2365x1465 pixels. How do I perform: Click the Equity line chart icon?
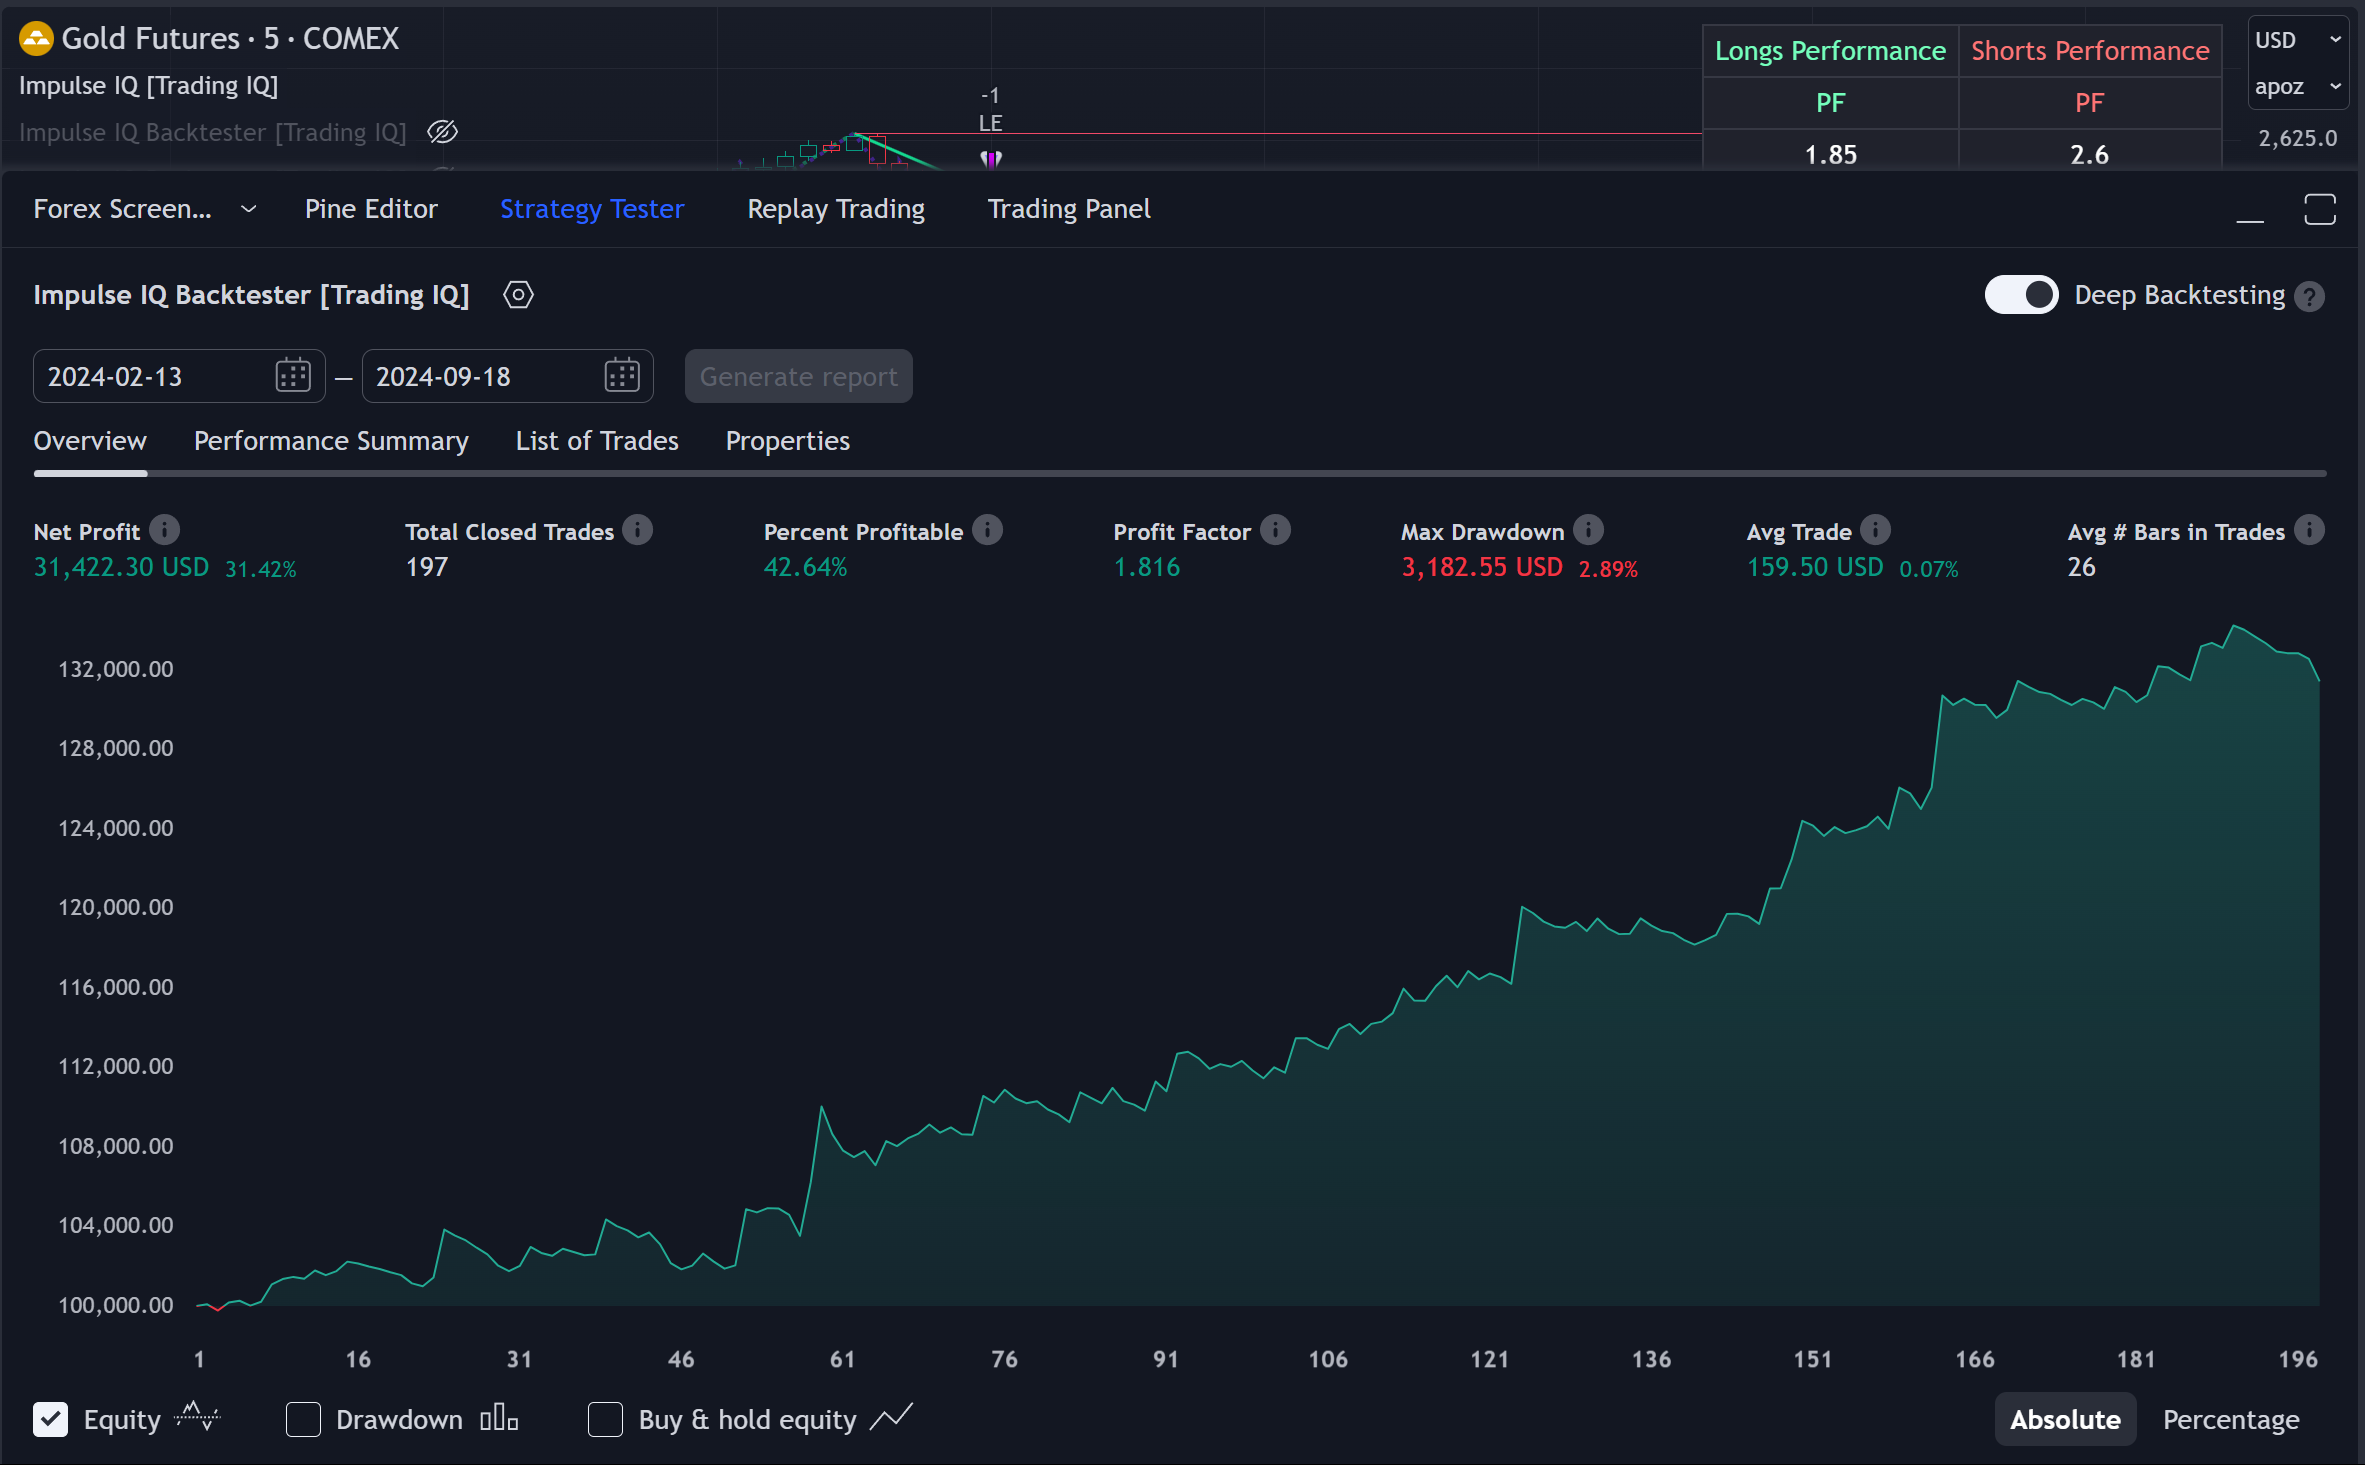(x=197, y=1417)
